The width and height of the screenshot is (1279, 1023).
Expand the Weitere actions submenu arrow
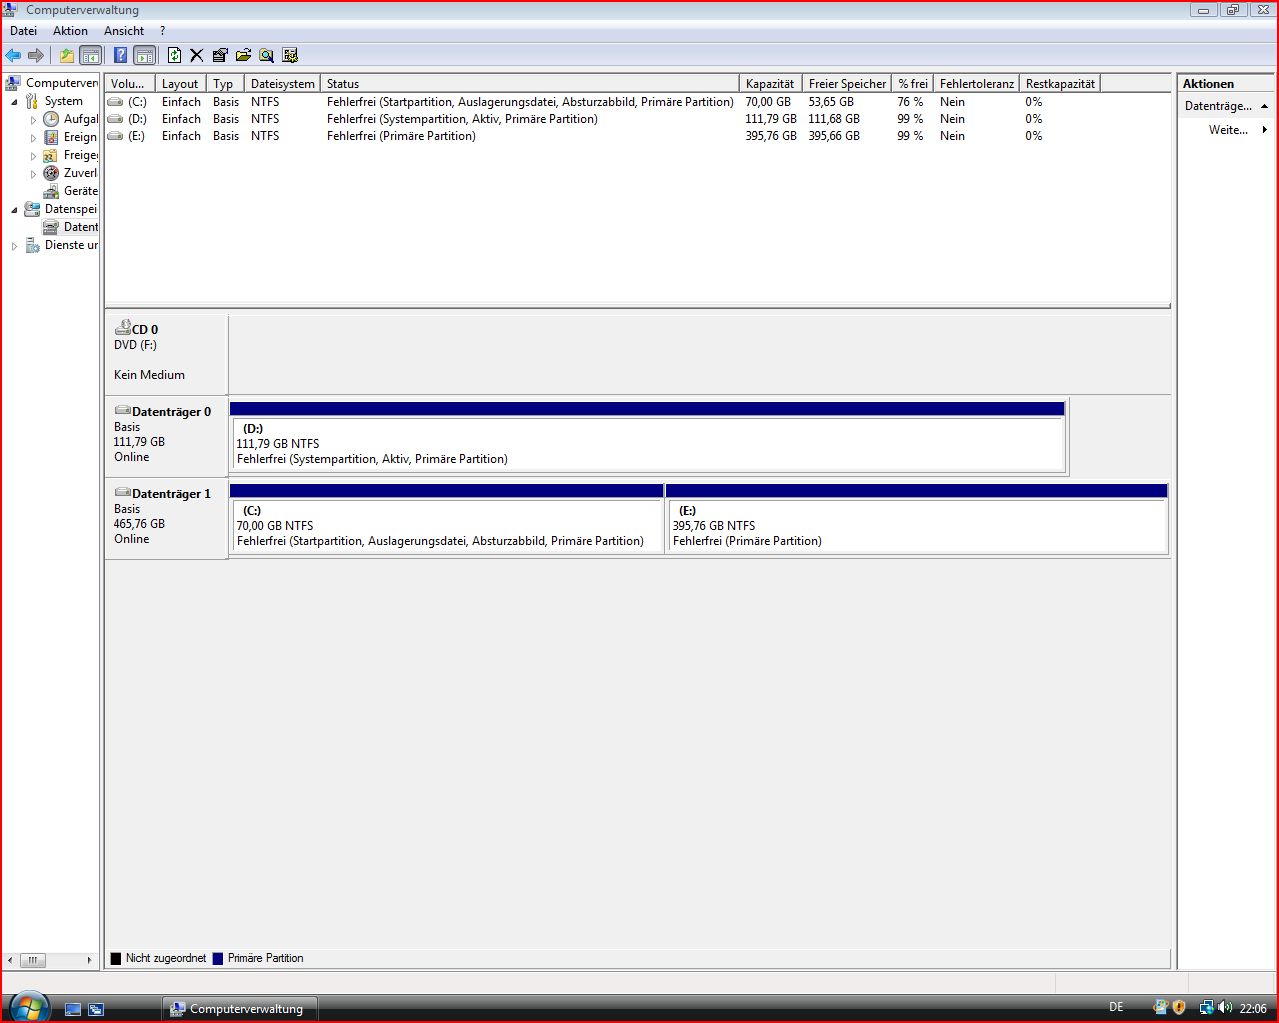(x=1264, y=130)
